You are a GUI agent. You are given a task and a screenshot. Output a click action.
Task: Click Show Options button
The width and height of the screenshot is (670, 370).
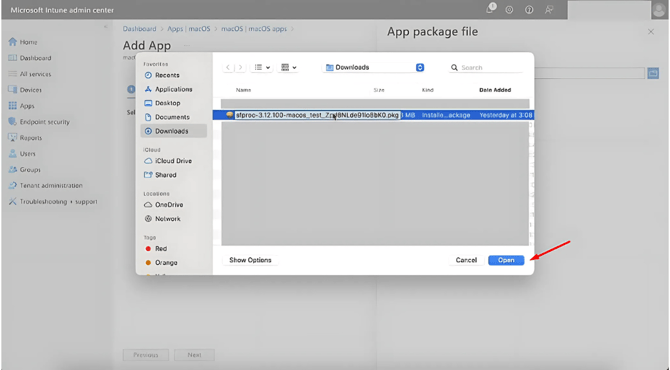[250, 260]
